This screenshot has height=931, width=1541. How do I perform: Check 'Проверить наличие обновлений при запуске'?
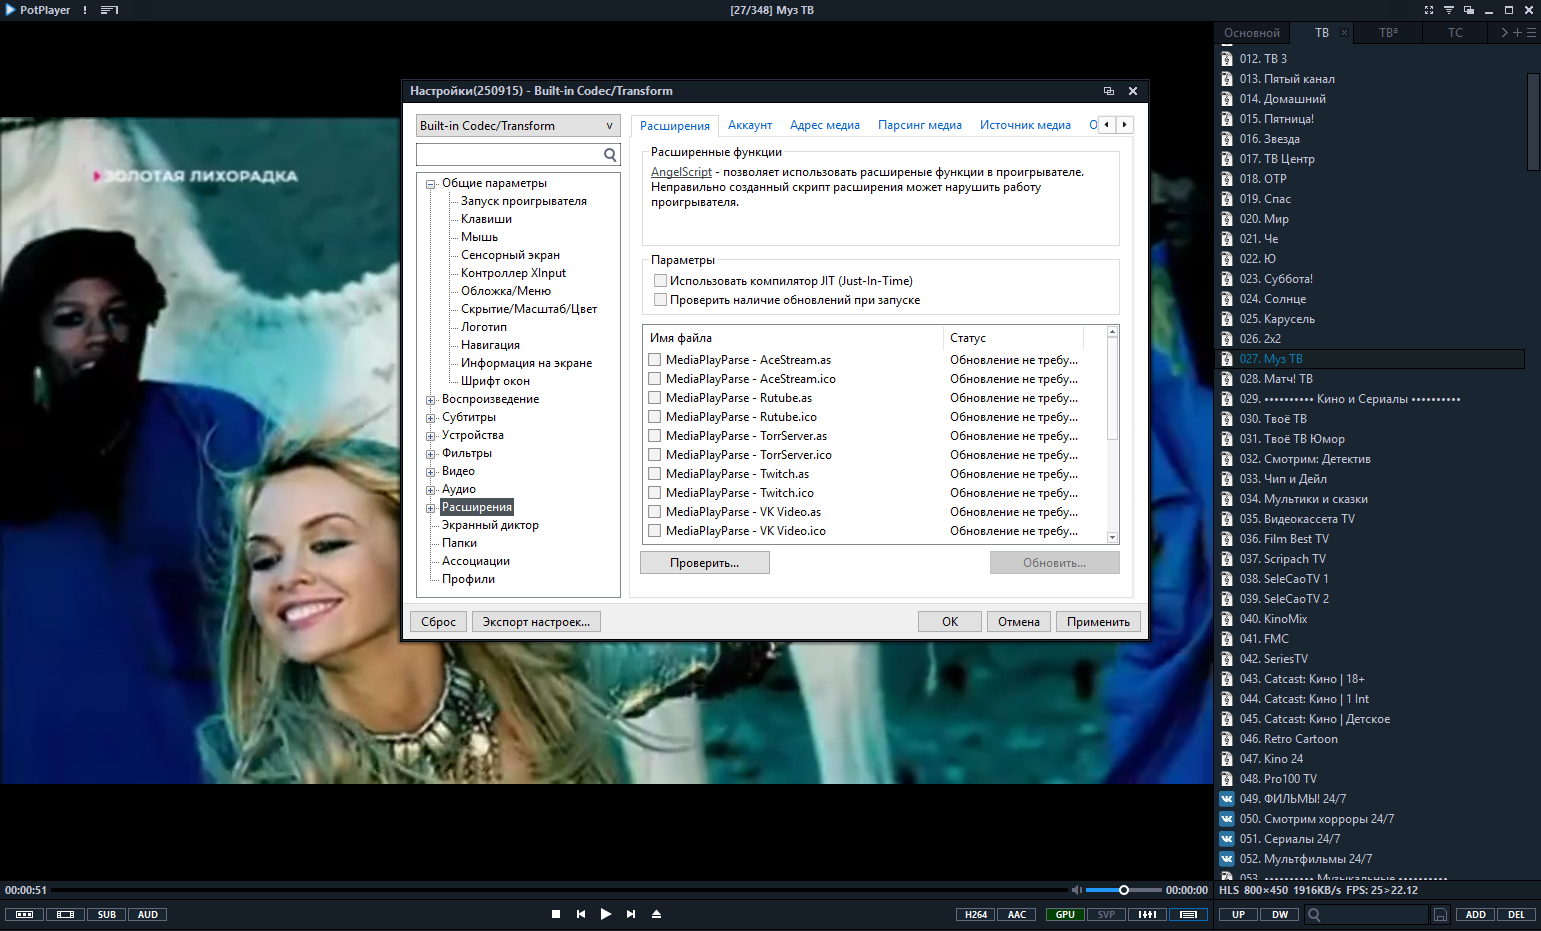point(660,300)
